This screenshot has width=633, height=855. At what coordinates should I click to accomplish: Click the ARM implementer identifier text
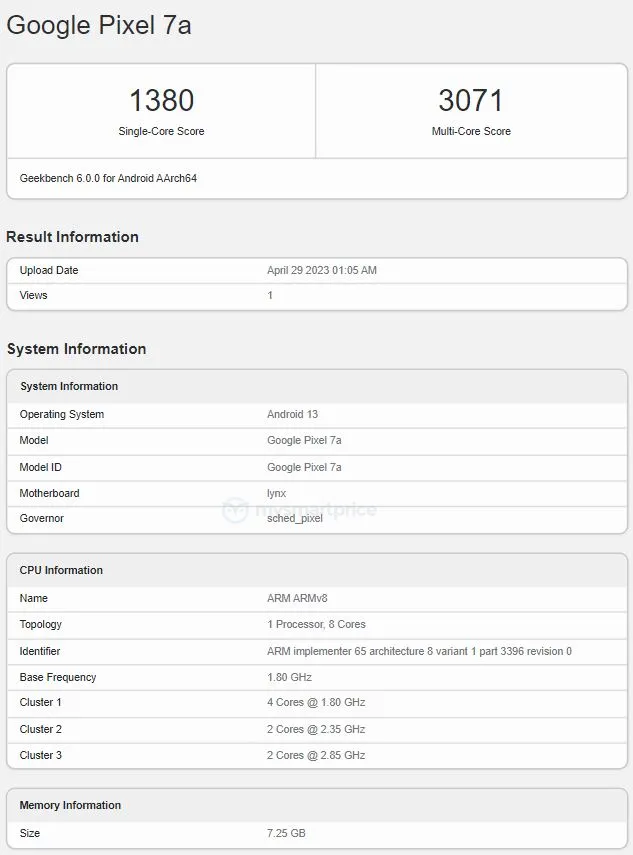click(x=419, y=651)
